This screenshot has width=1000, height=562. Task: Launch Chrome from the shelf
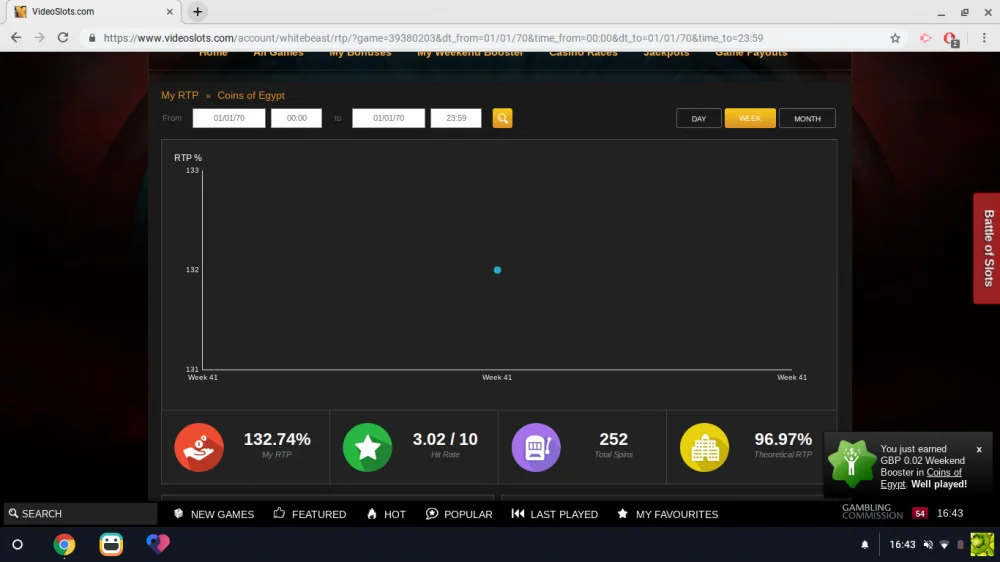click(64, 545)
